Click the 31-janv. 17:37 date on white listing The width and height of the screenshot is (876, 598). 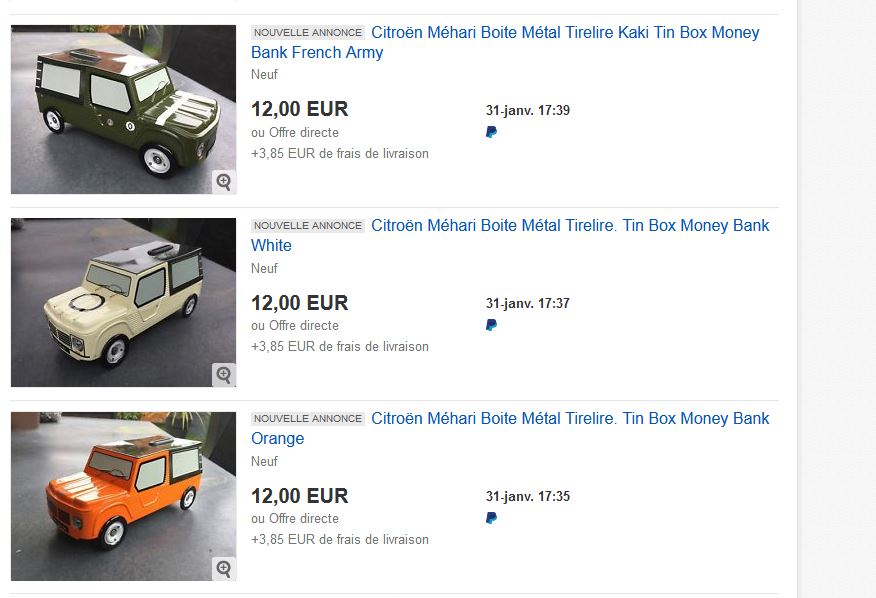tap(528, 303)
